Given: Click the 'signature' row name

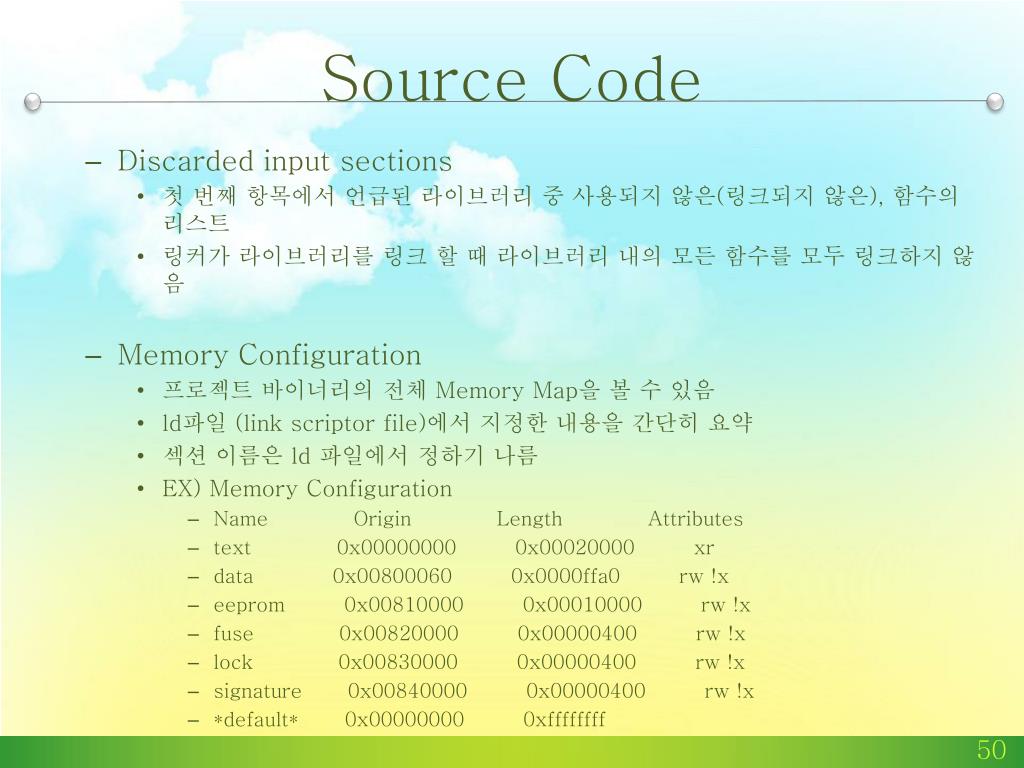Looking at the screenshot, I should point(257,692).
